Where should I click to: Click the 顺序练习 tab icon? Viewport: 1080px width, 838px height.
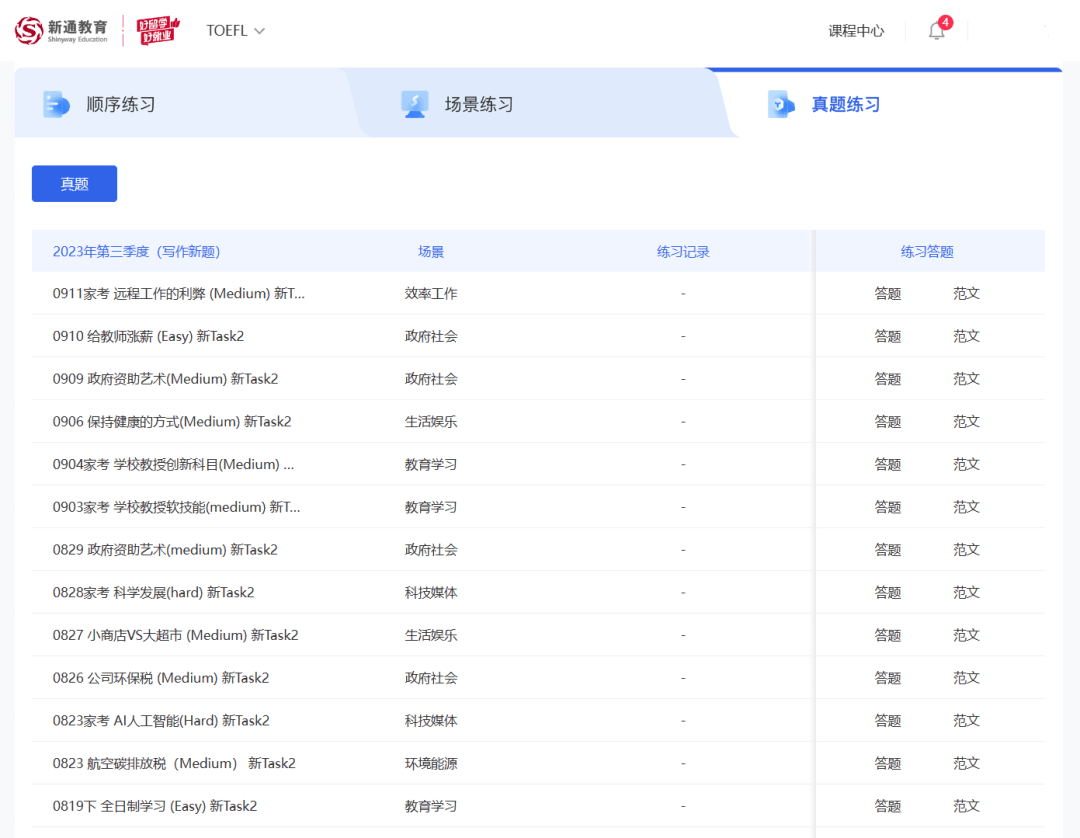(56, 105)
